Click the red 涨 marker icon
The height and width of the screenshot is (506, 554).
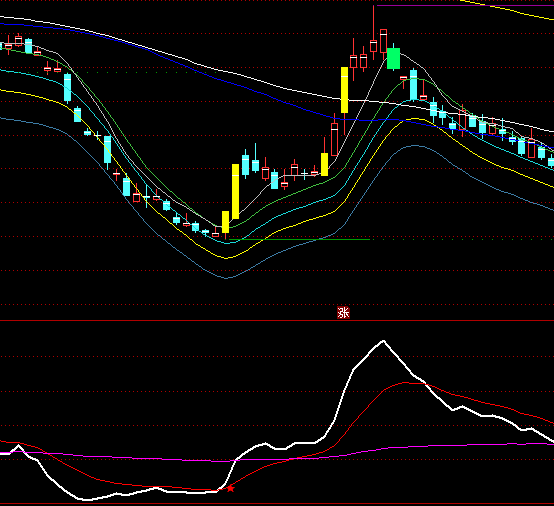pos(343,313)
